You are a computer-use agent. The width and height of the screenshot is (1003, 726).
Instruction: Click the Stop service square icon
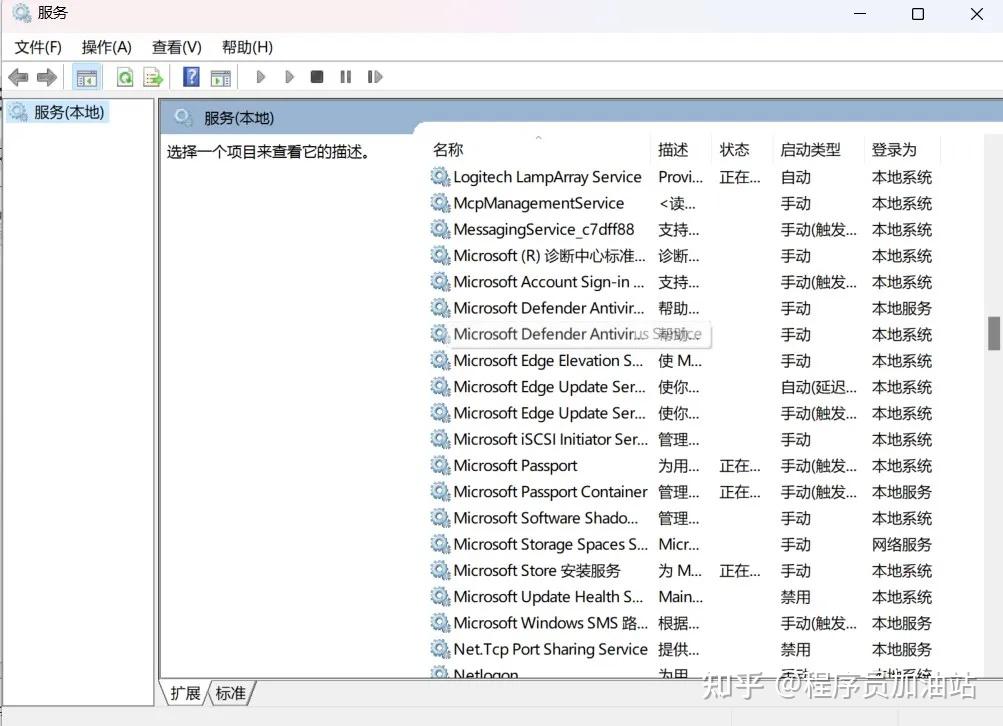(317, 77)
